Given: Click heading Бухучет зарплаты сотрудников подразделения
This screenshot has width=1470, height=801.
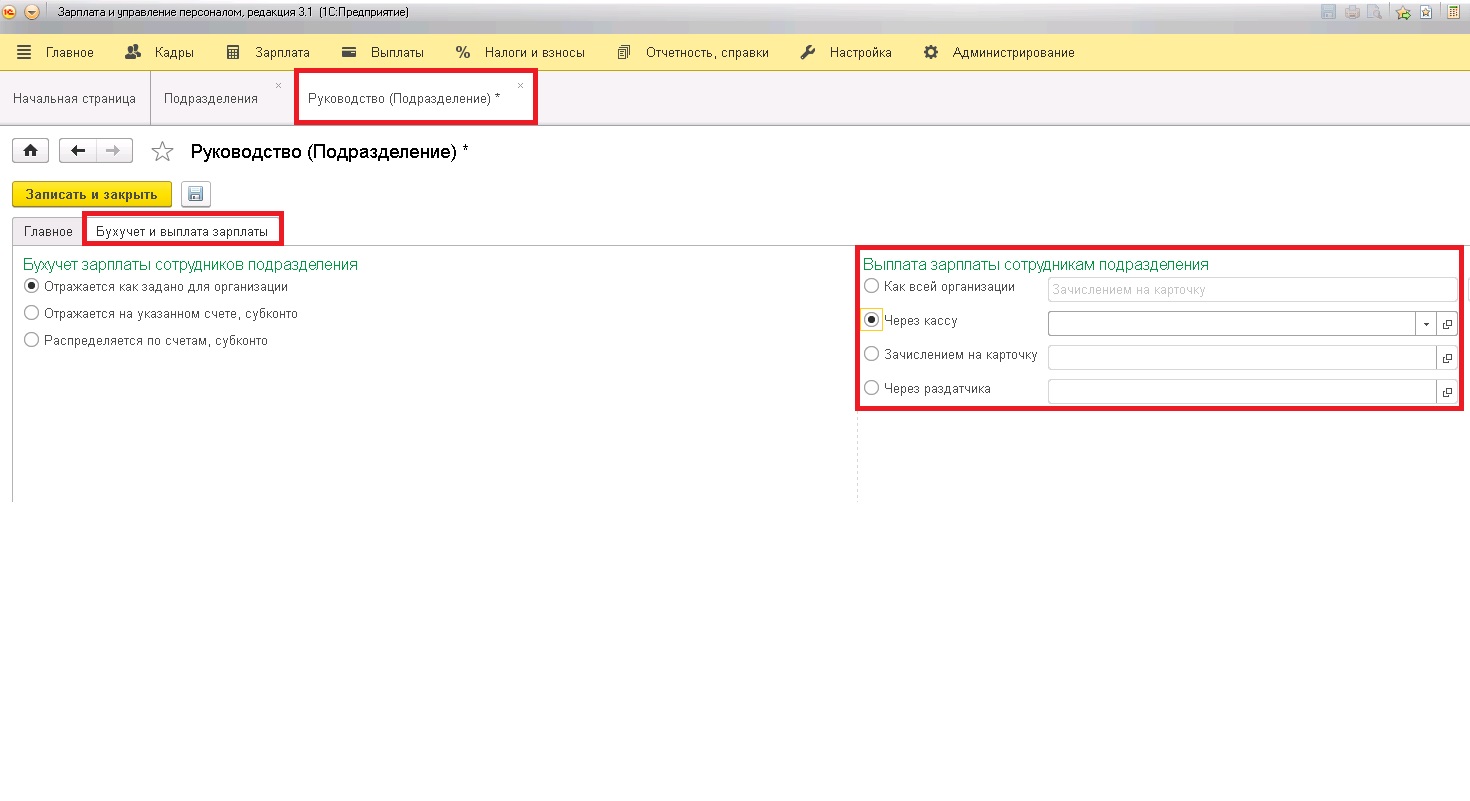Looking at the screenshot, I should [x=190, y=264].
